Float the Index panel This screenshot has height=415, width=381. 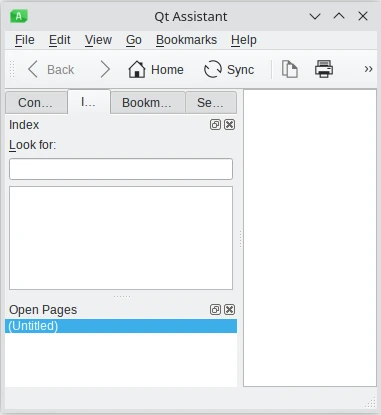(215, 125)
